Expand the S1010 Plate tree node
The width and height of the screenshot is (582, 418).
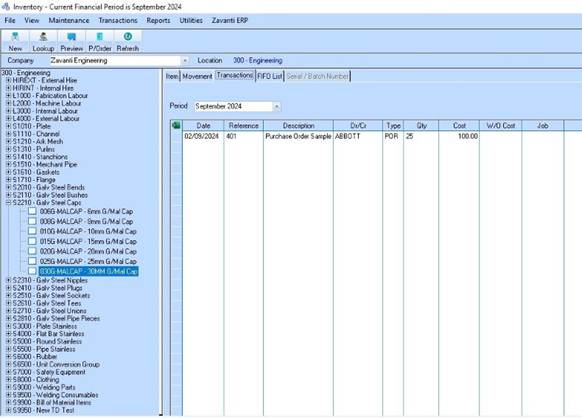pyautogui.click(x=8, y=126)
